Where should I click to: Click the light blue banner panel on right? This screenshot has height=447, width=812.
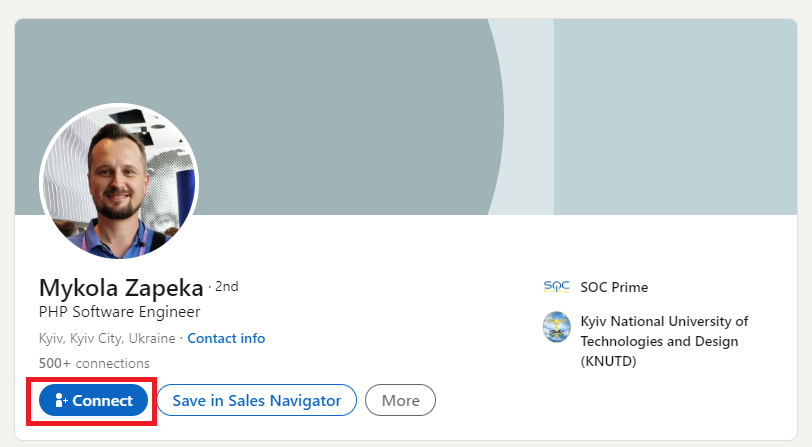[x=675, y=117]
